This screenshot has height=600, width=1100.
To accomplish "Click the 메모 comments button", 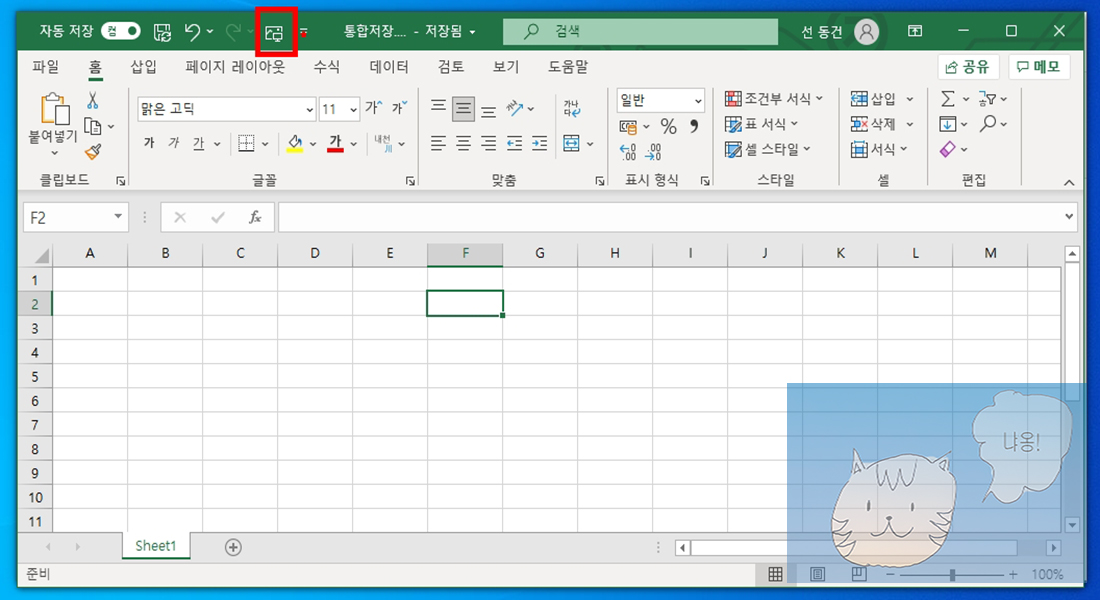I will click(1039, 67).
